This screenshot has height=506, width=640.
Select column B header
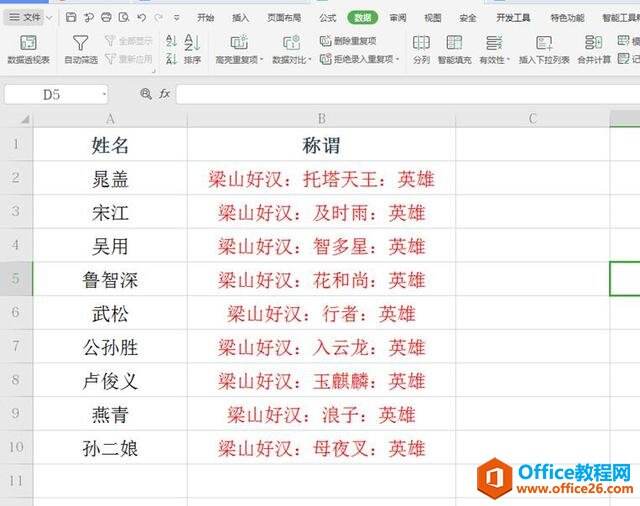(x=321, y=119)
